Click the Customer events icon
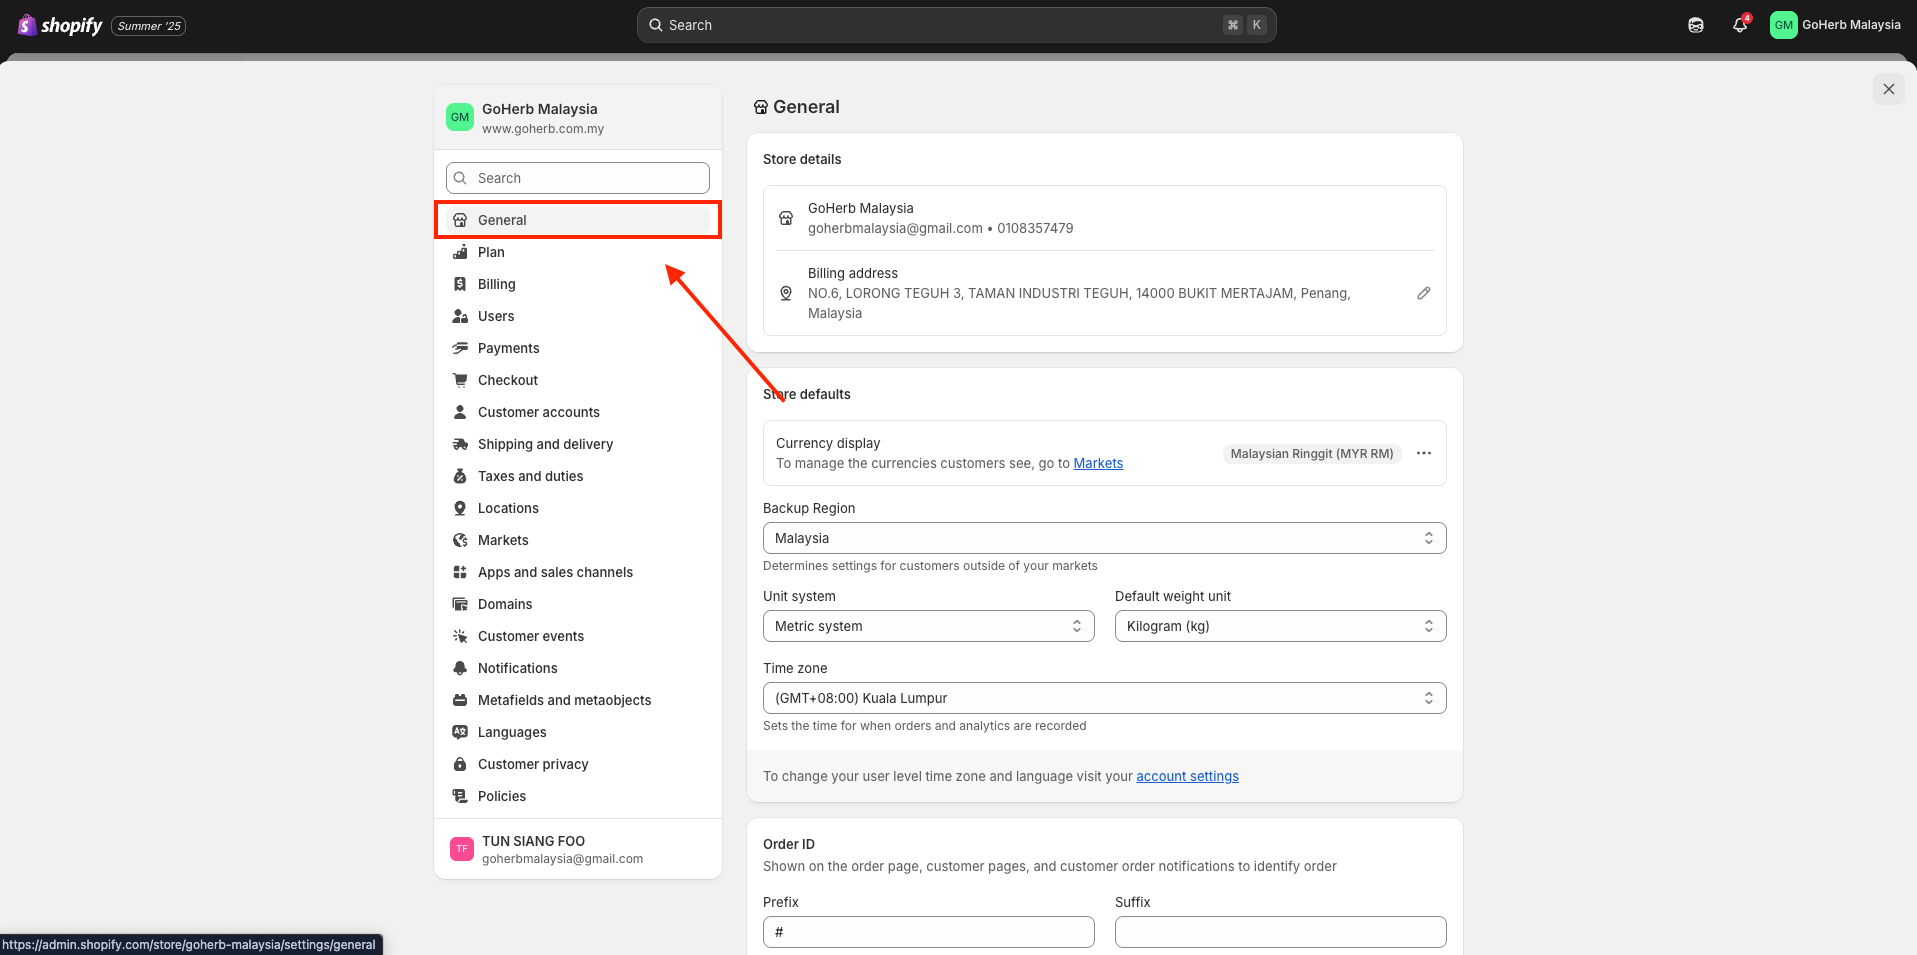This screenshot has height=955, width=1917. tap(460, 636)
